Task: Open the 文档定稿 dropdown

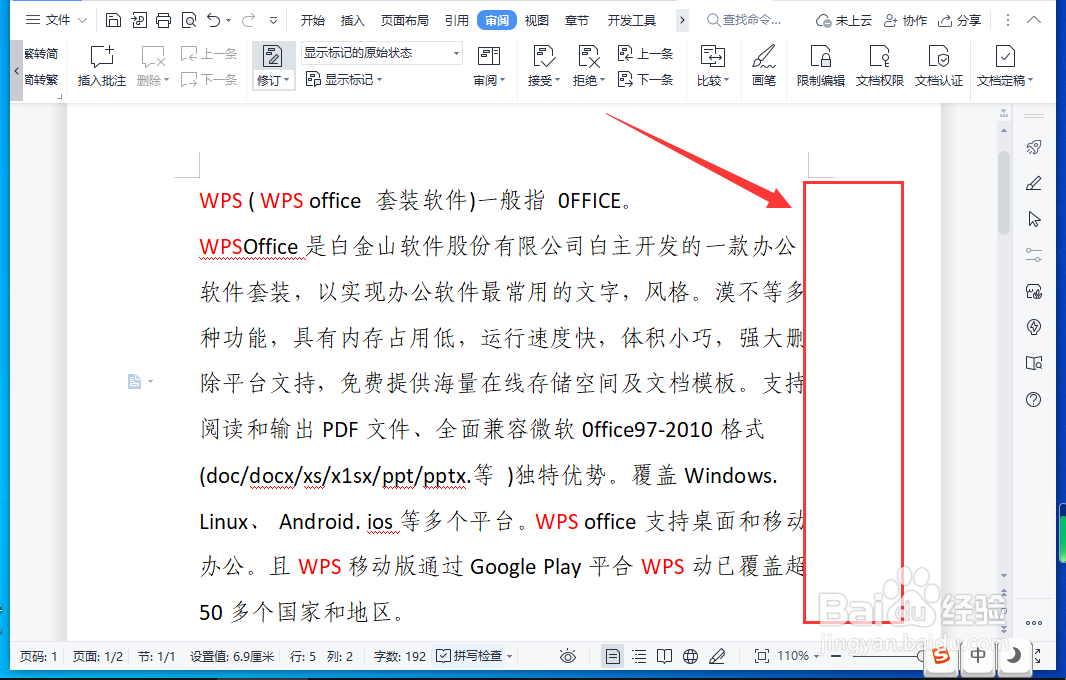Action: point(1005,65)
